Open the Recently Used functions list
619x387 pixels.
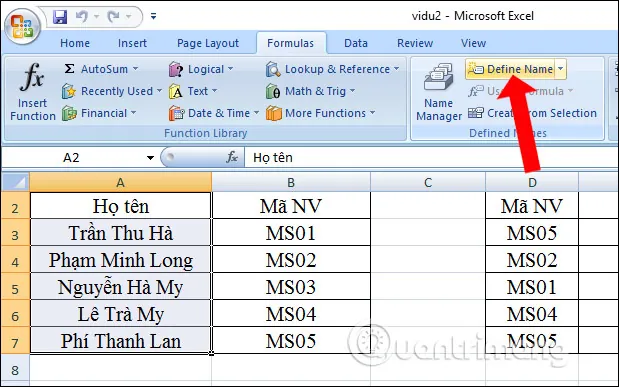[x=112, y=91]
